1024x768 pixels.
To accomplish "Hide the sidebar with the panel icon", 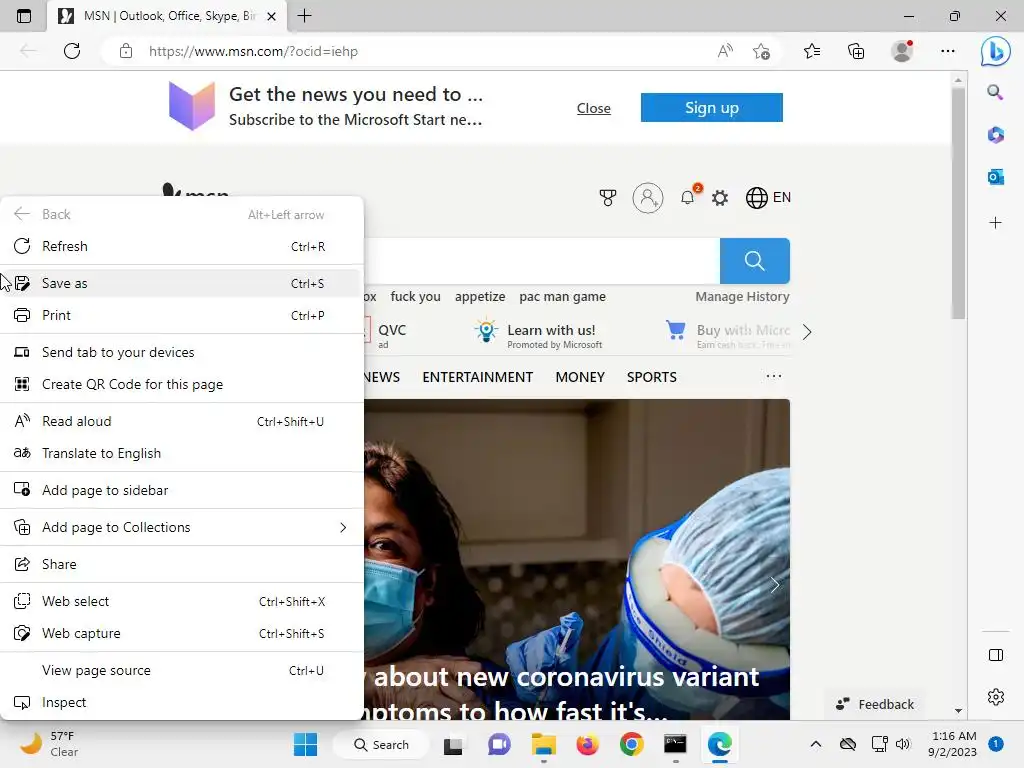I will [x=995, y=655].
